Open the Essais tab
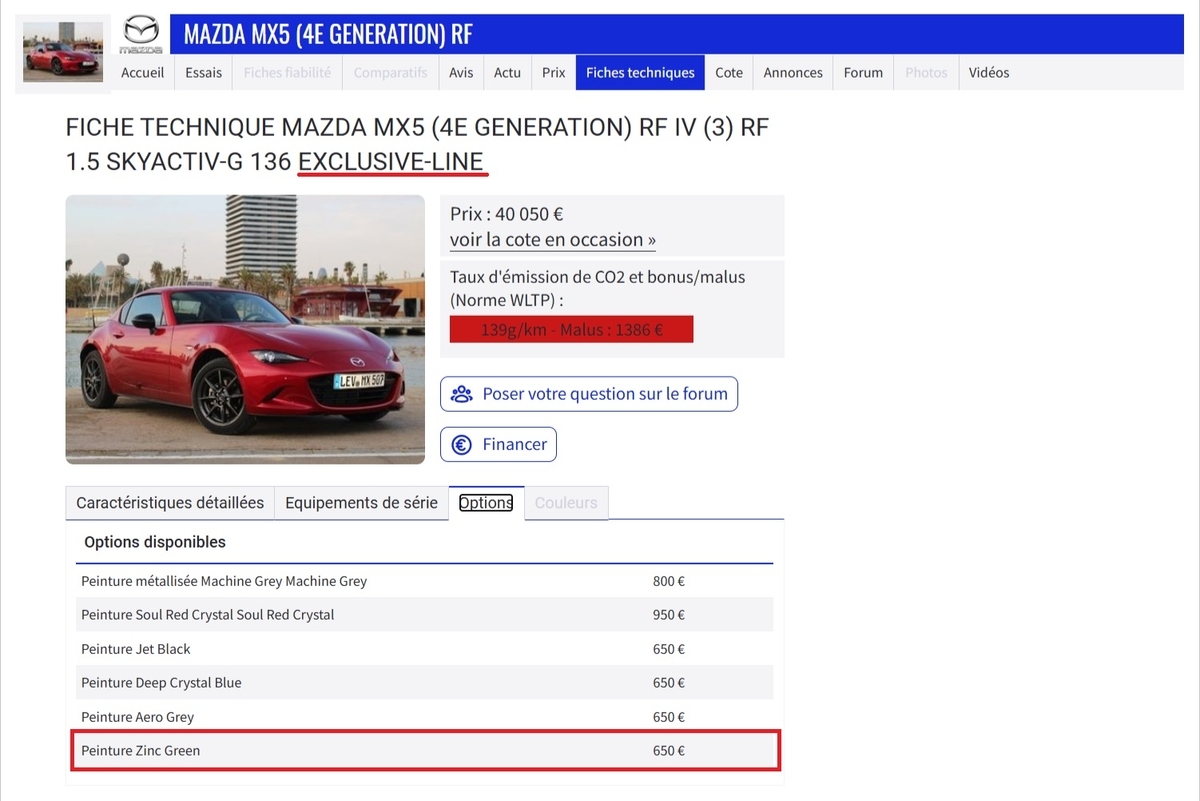 coord(203,73)
